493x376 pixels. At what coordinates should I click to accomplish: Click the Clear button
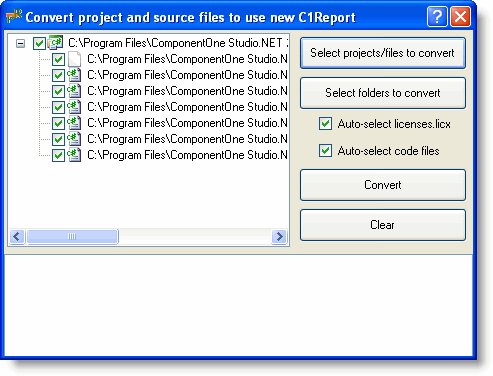[x=383, y=225]
